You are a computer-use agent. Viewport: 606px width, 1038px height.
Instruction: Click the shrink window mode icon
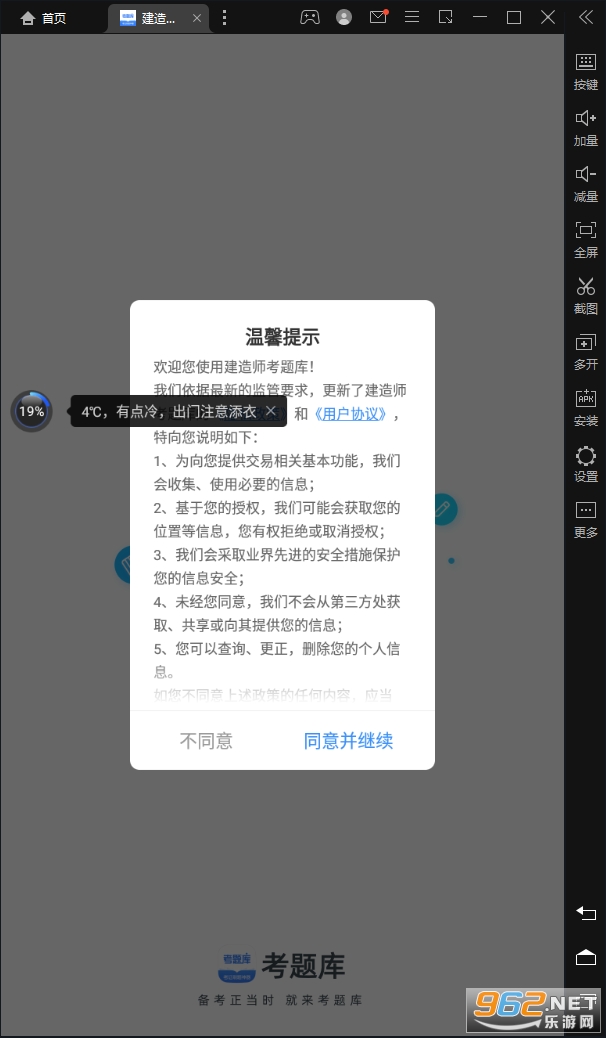click(446, 17)
